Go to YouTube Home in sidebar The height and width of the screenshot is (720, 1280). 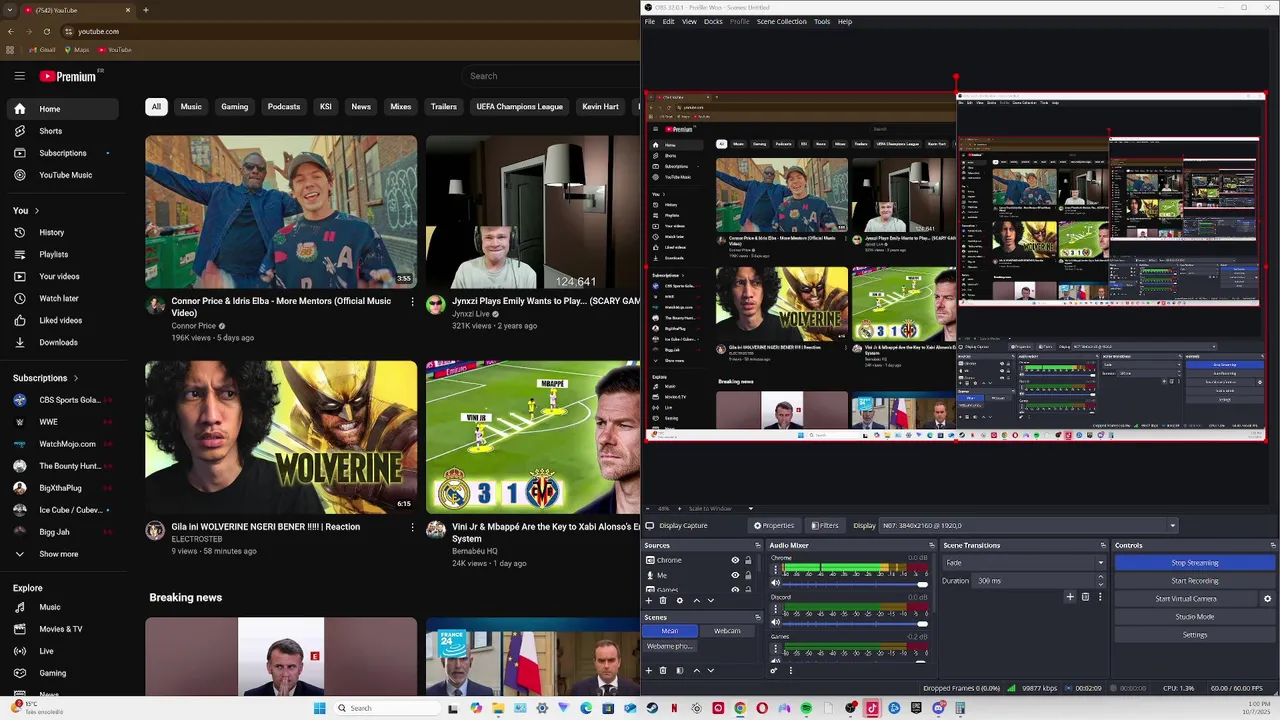(x=62, y=109)
